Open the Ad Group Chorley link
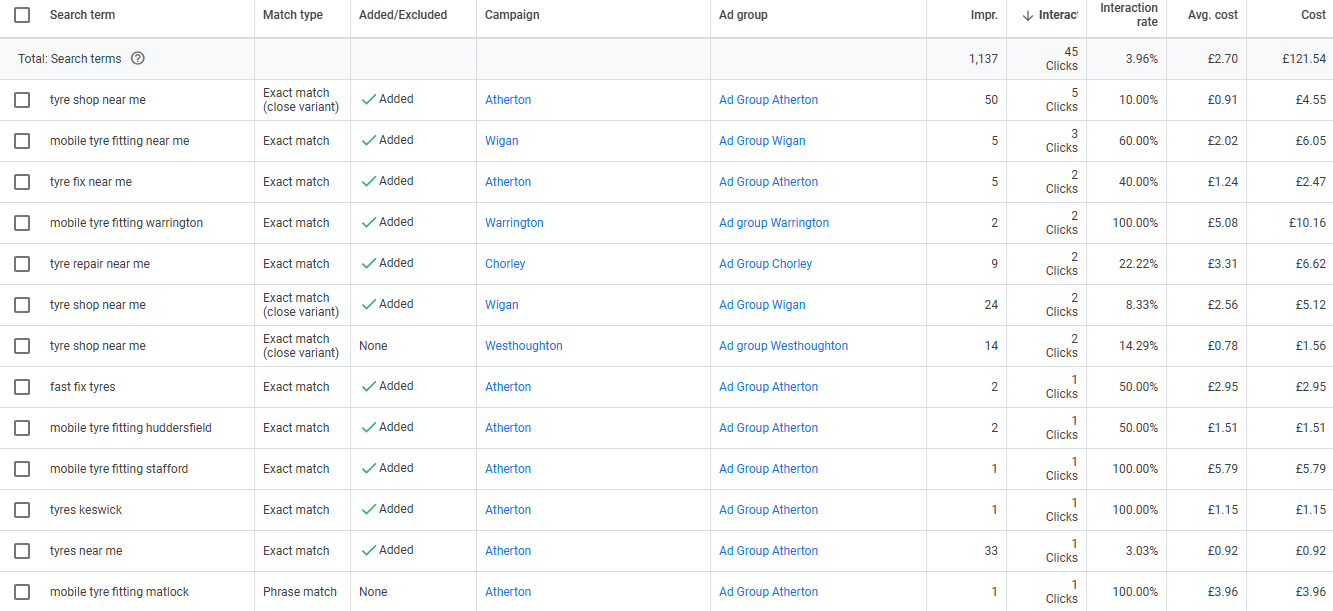Image resolution: width=1333 pixels, height=611 pixels. [766, 264]
